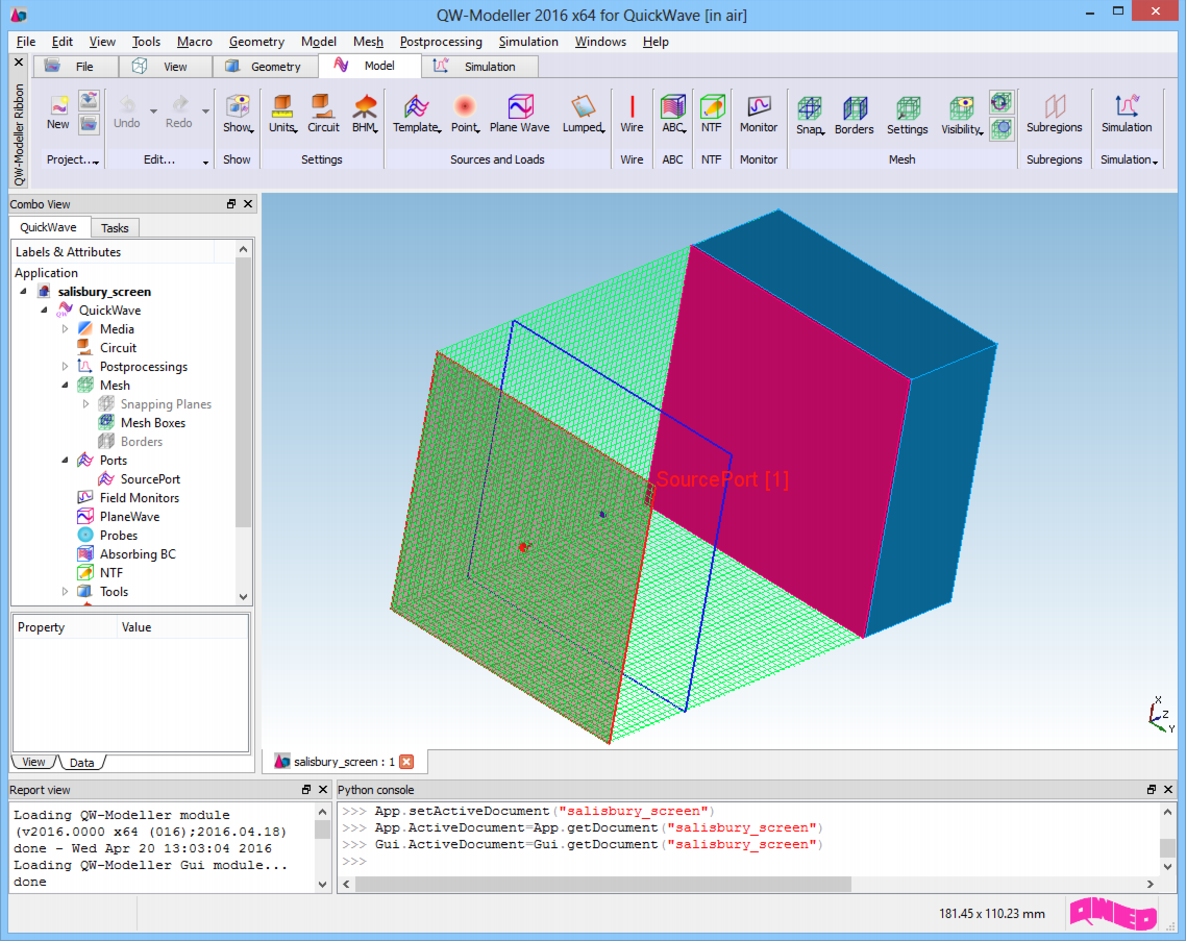The height and width of the screenshot is (943, 1187).
Task: Select the Absorbing BC tree item
Action: coord(137,554)
